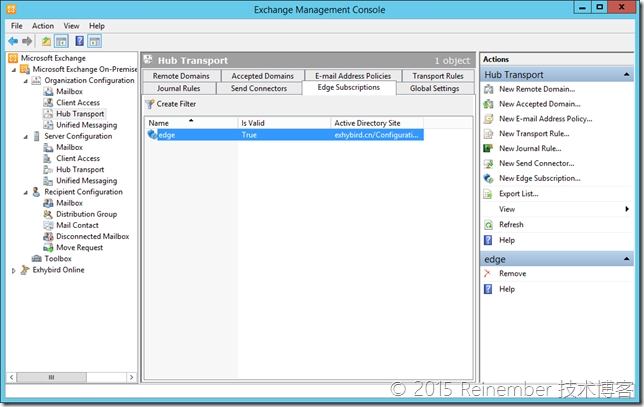Select Mail Contact tree item
Screen dimensions: 644x407
coord(77,225)
